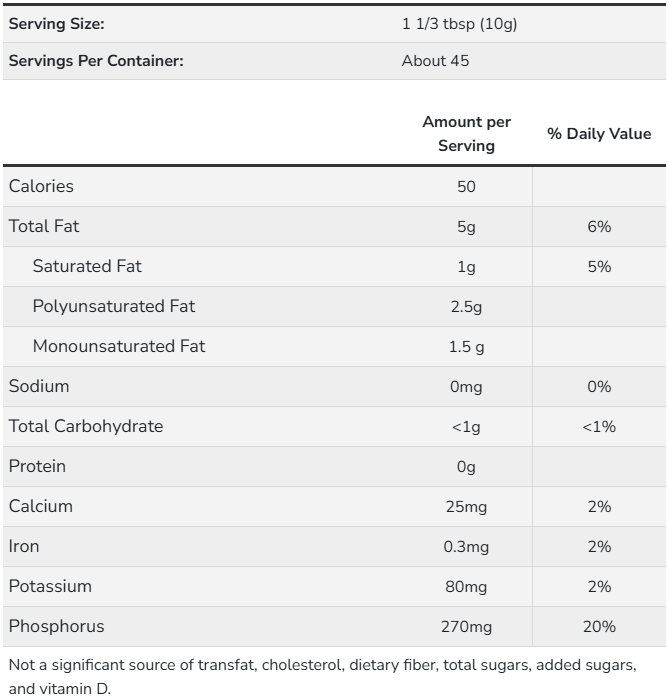
Task: Select the Calories row label
Action: (41, 186)
